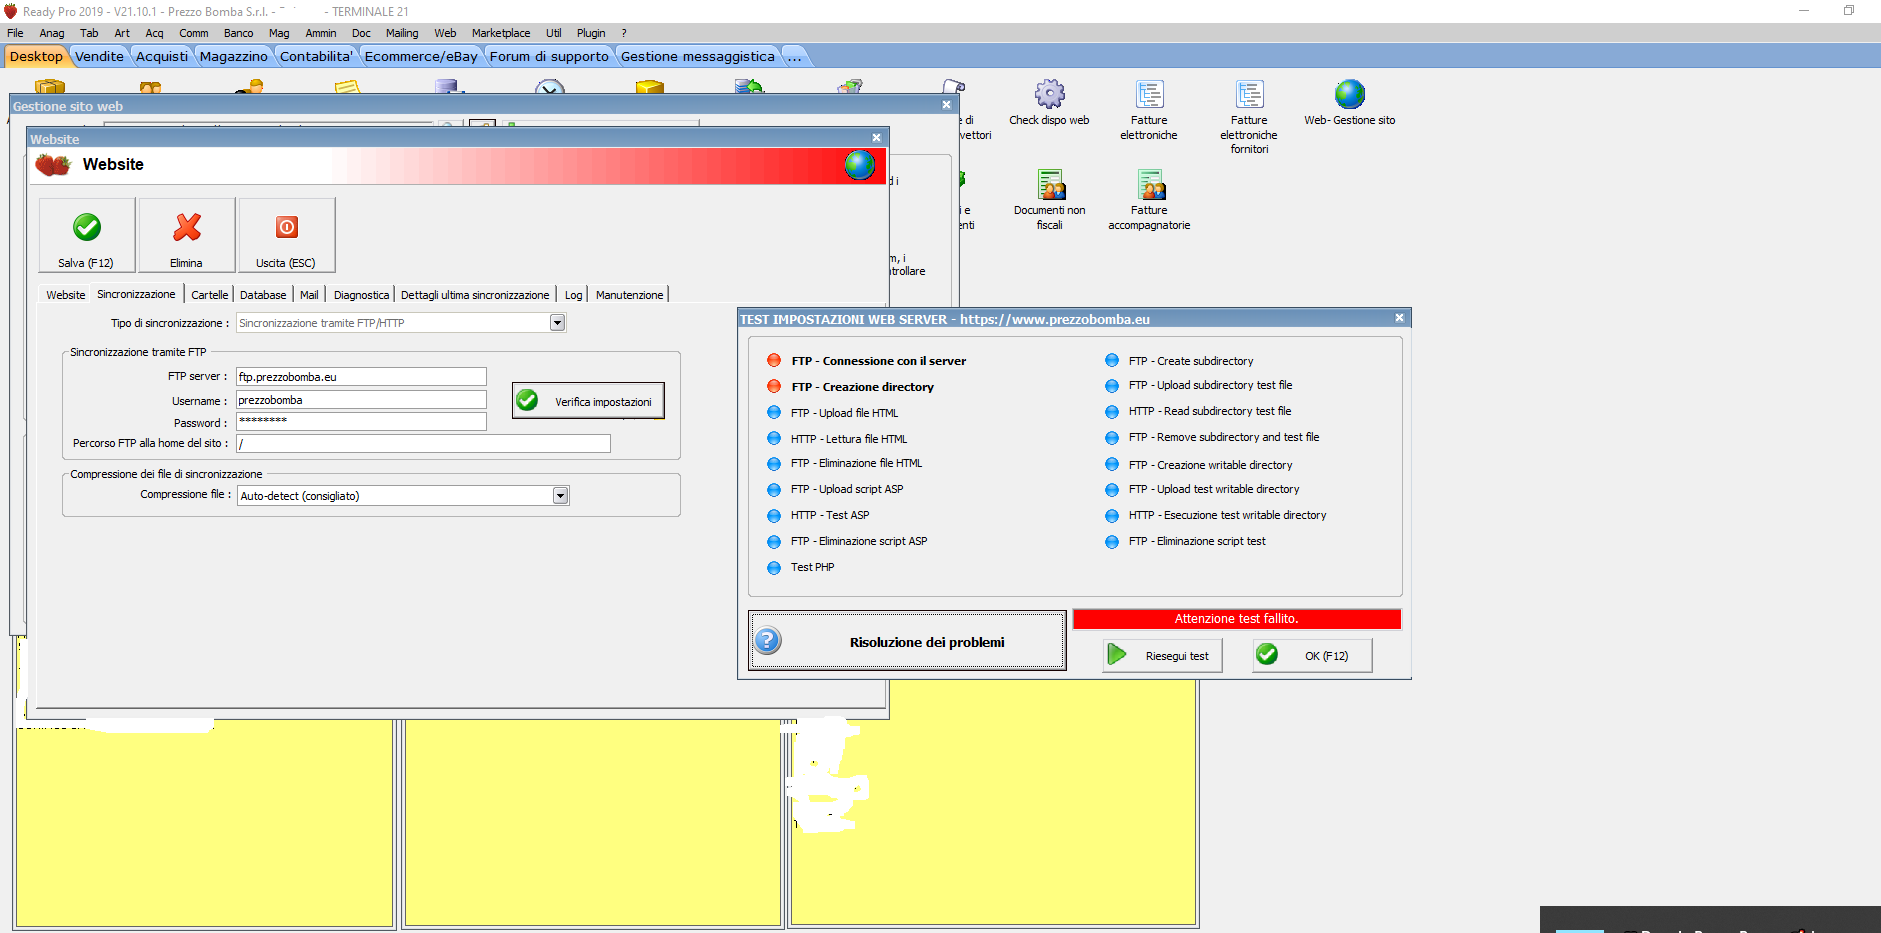Close the TEST IMPOSTAZIONI WEB SERVER dialog

tap(1399, 318)
